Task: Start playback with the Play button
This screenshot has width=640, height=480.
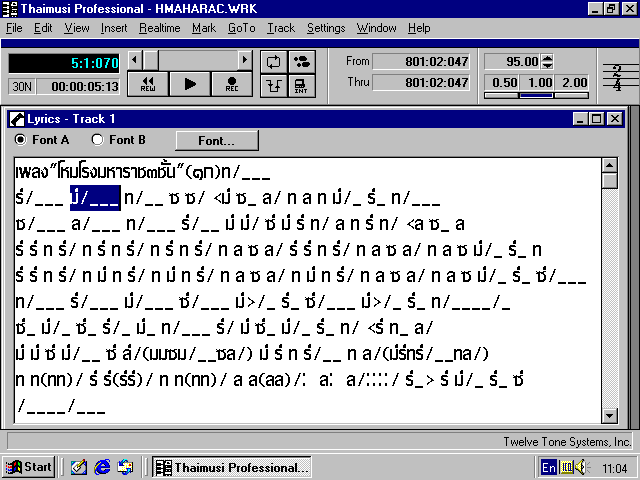Action: (190, 84)
